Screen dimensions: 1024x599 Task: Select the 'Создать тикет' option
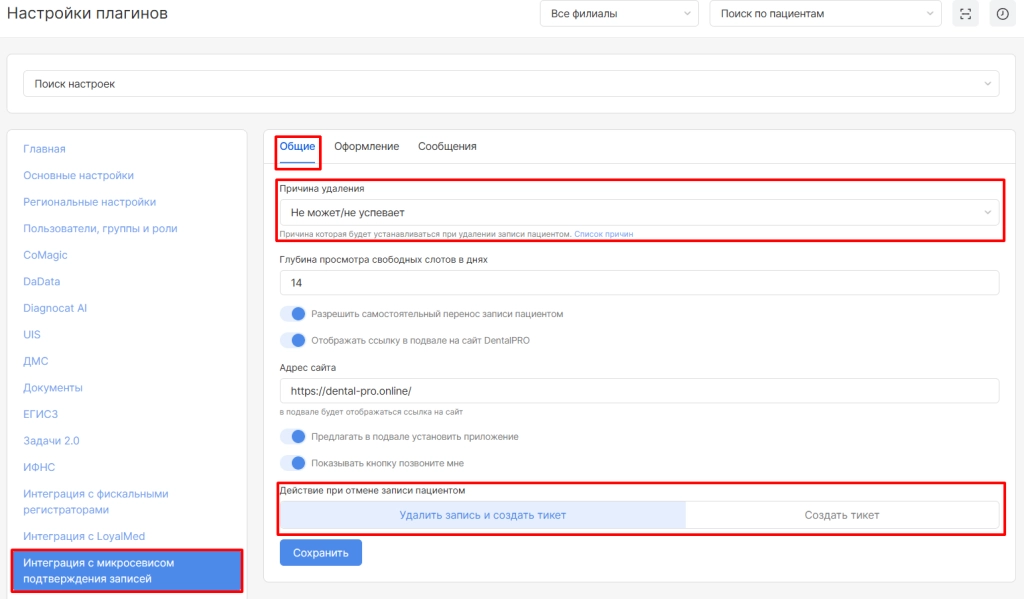842,515
